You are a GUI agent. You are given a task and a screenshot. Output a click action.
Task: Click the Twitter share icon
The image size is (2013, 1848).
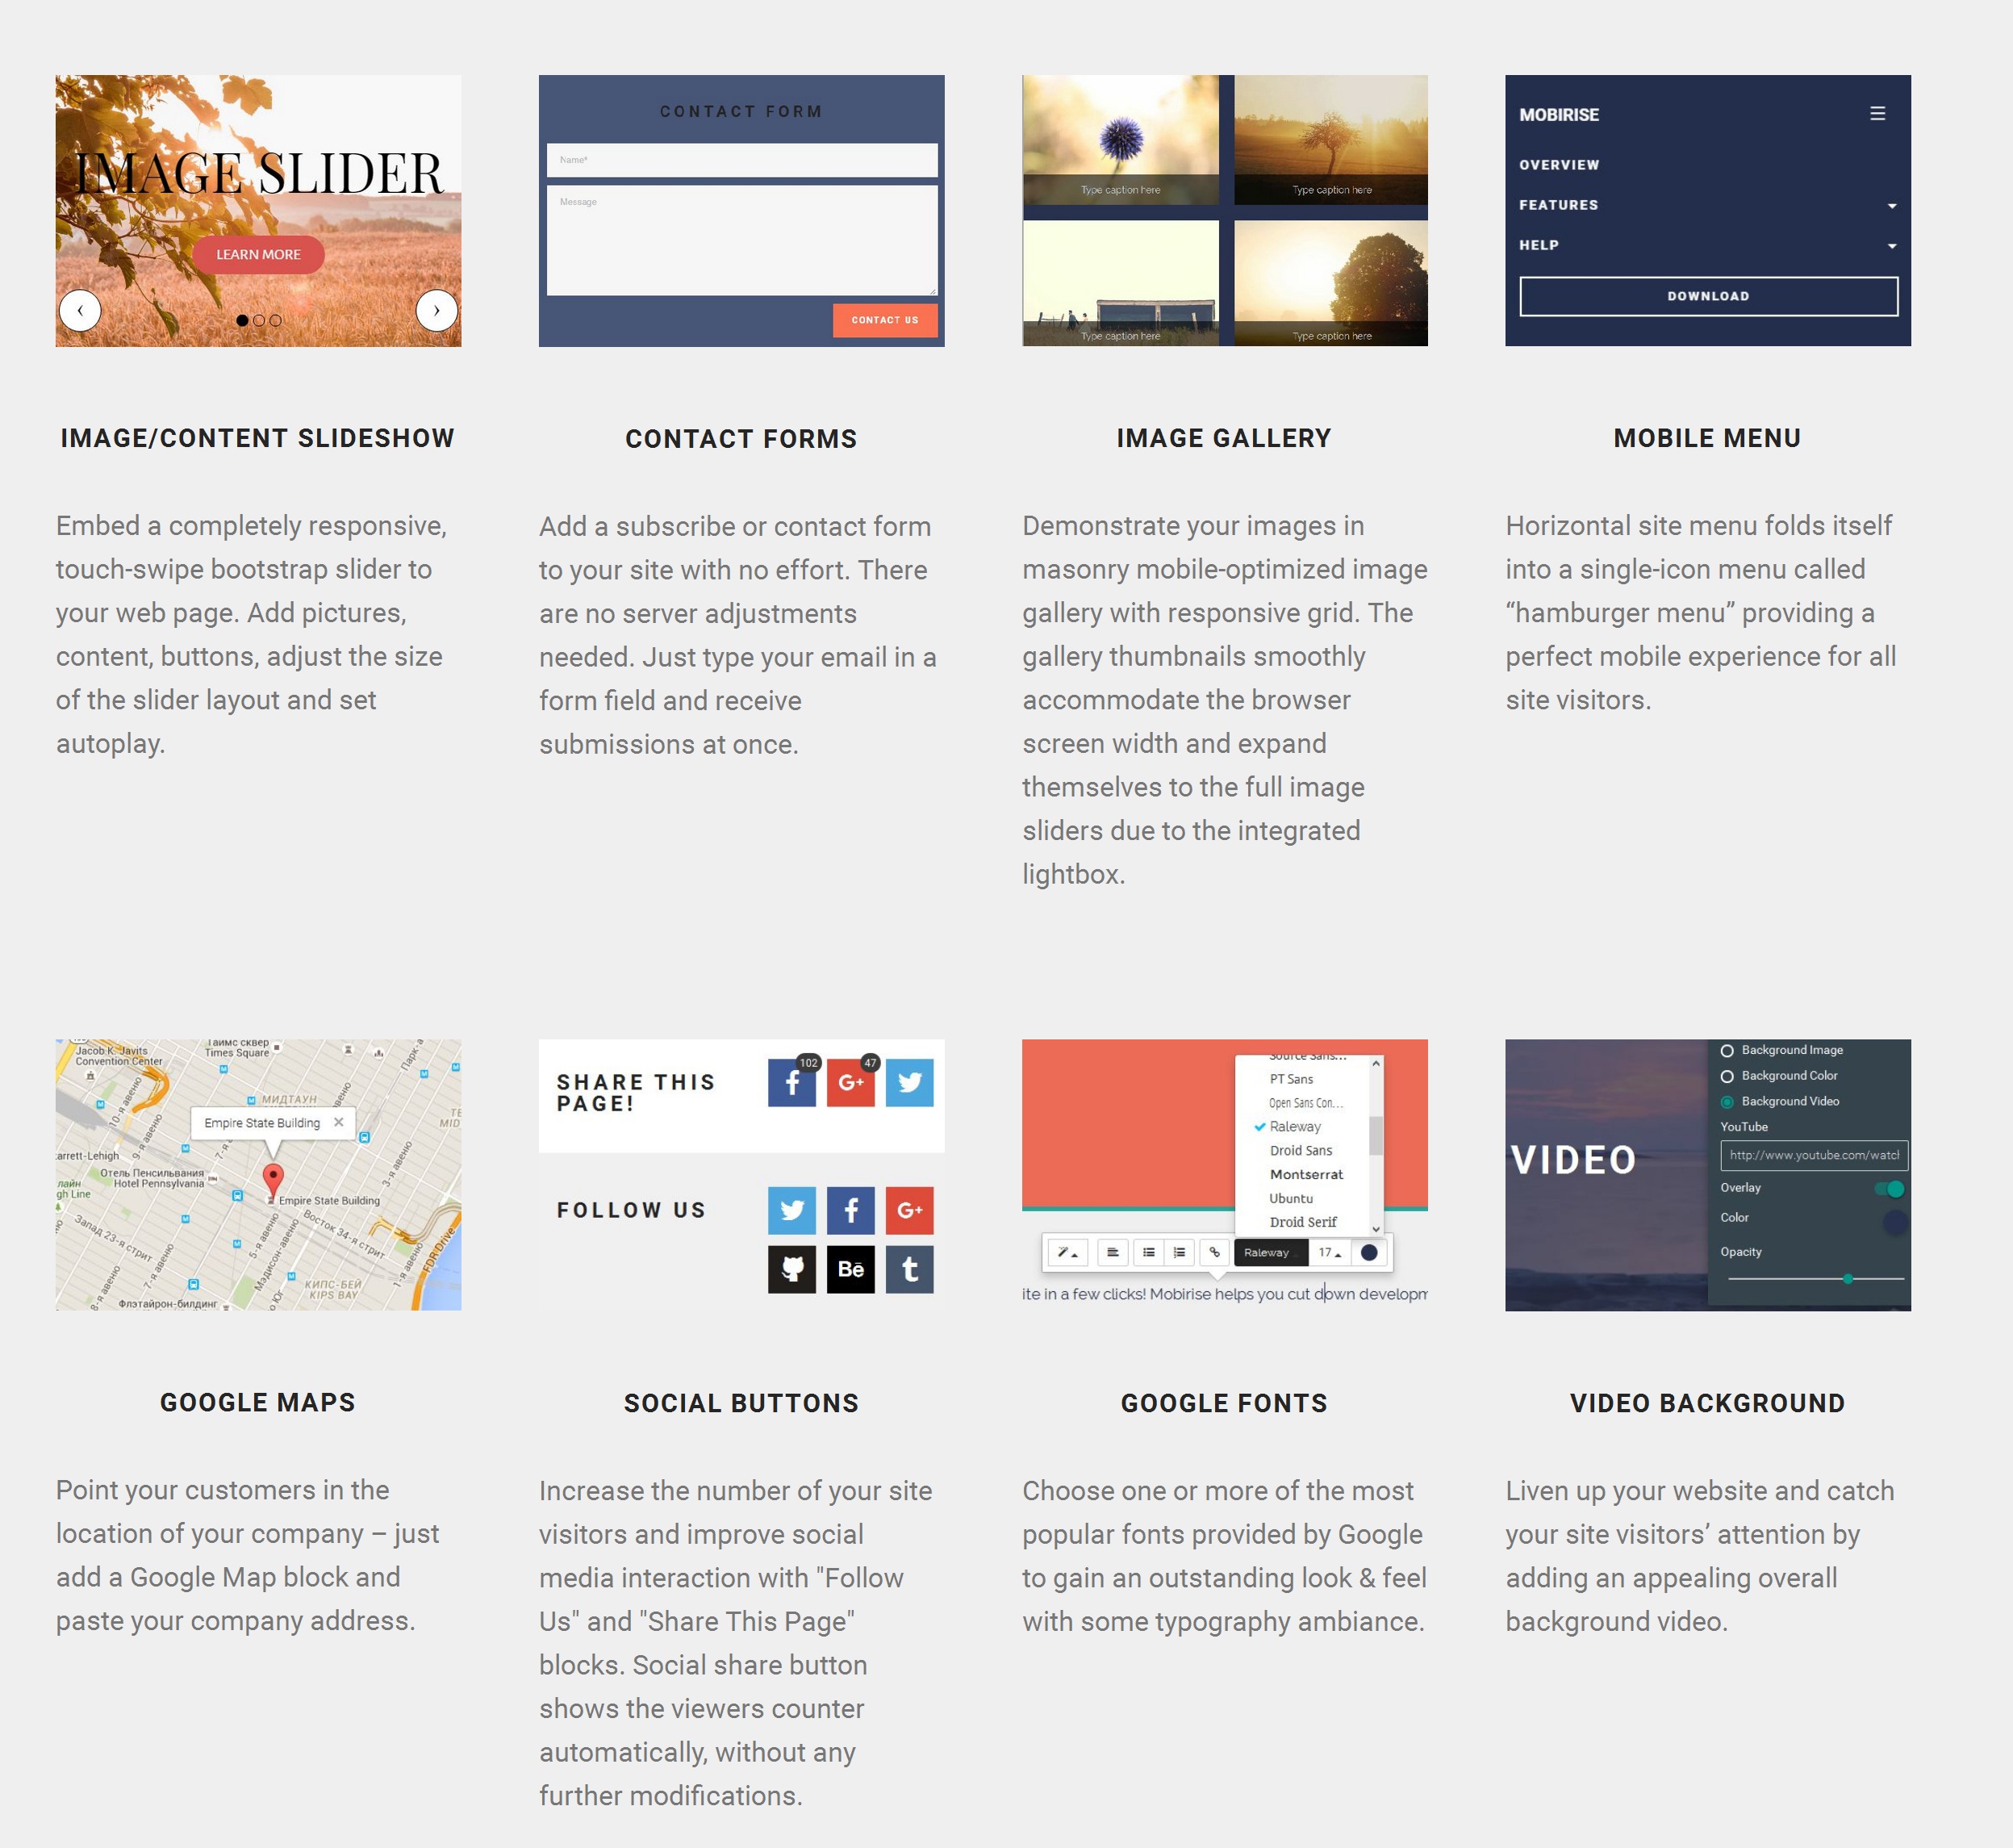tap(910, 1084)
